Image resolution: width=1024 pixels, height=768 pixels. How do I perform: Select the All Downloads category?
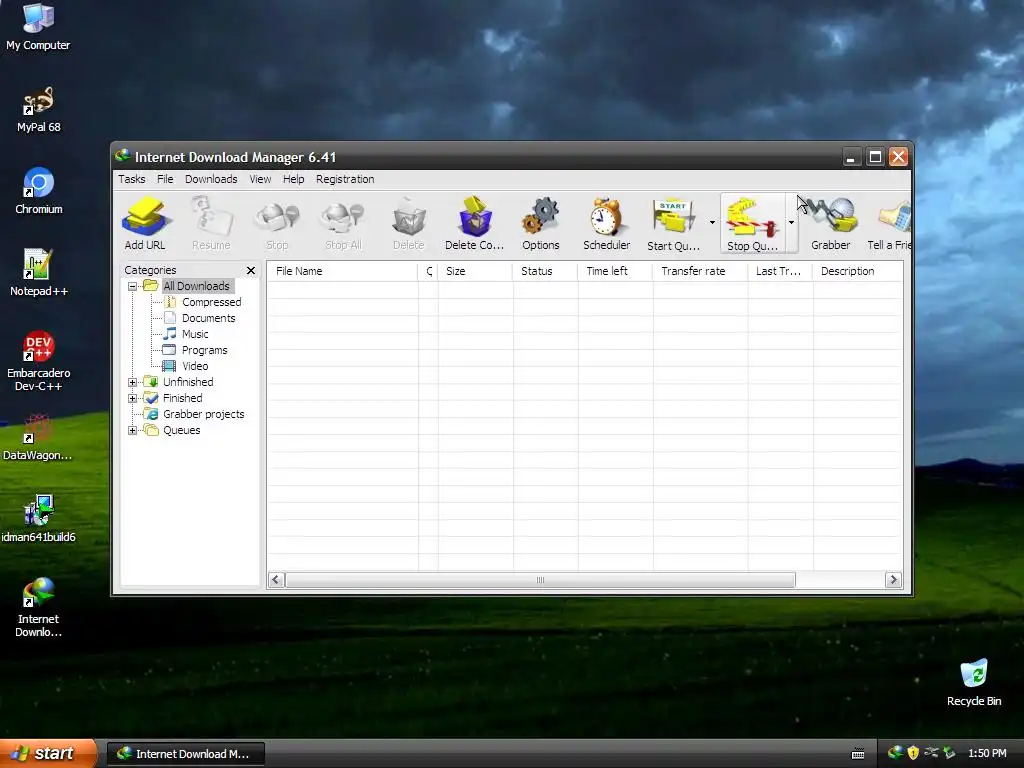point(196,286)
